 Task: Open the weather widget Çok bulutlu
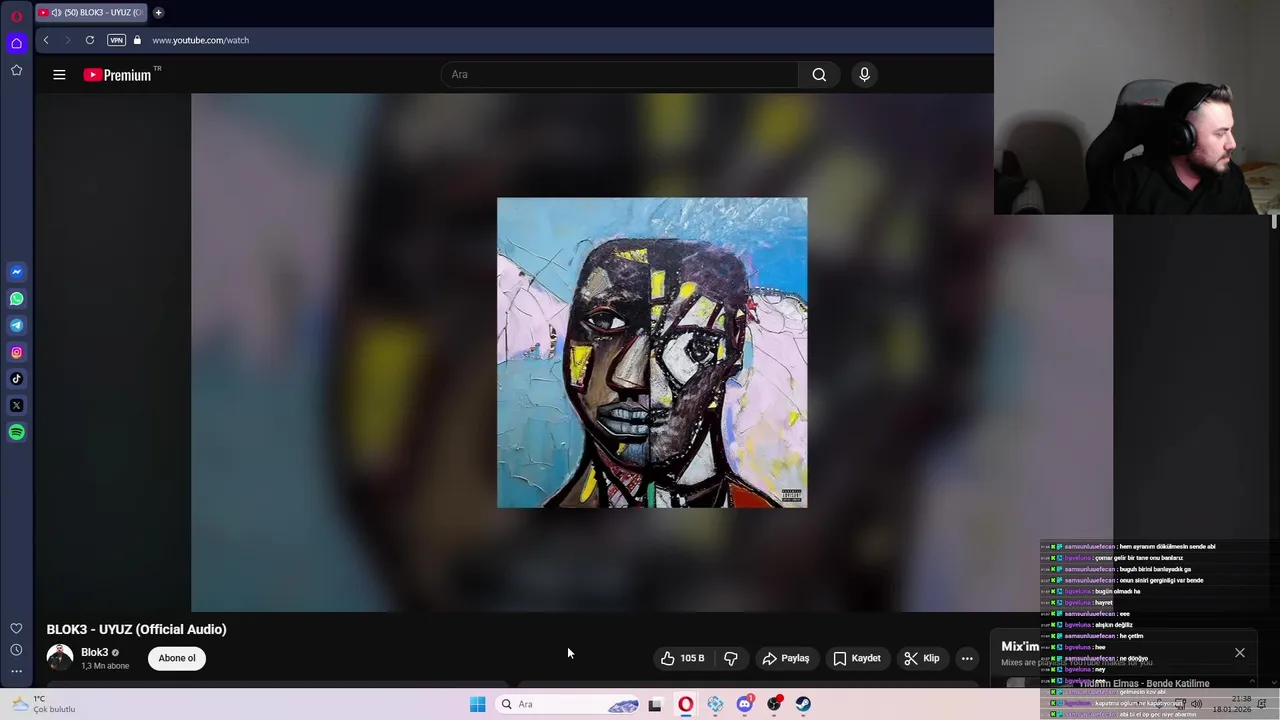pyautogui.click(x=44, y=704)
